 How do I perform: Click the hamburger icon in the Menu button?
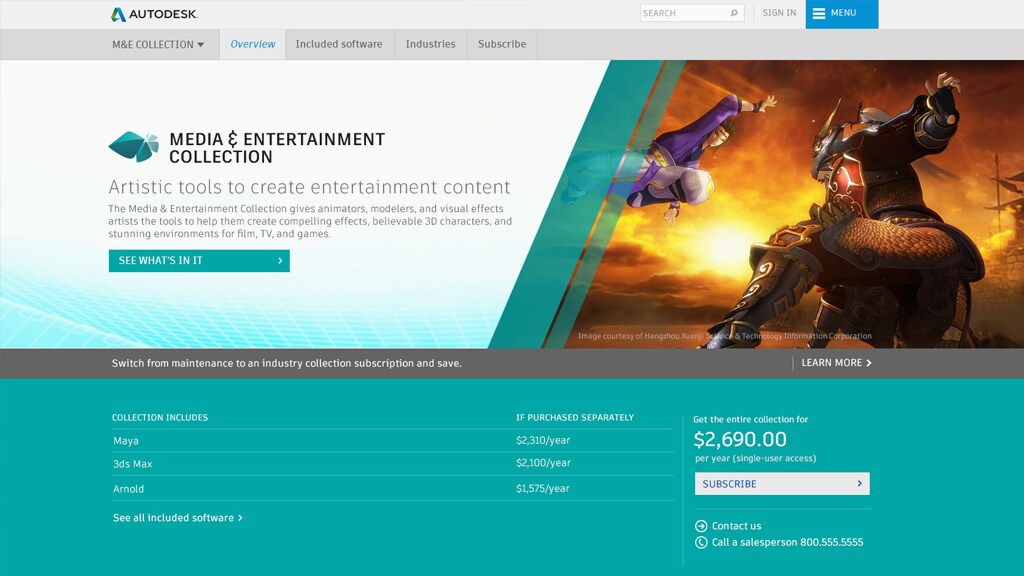click(818, 13)
